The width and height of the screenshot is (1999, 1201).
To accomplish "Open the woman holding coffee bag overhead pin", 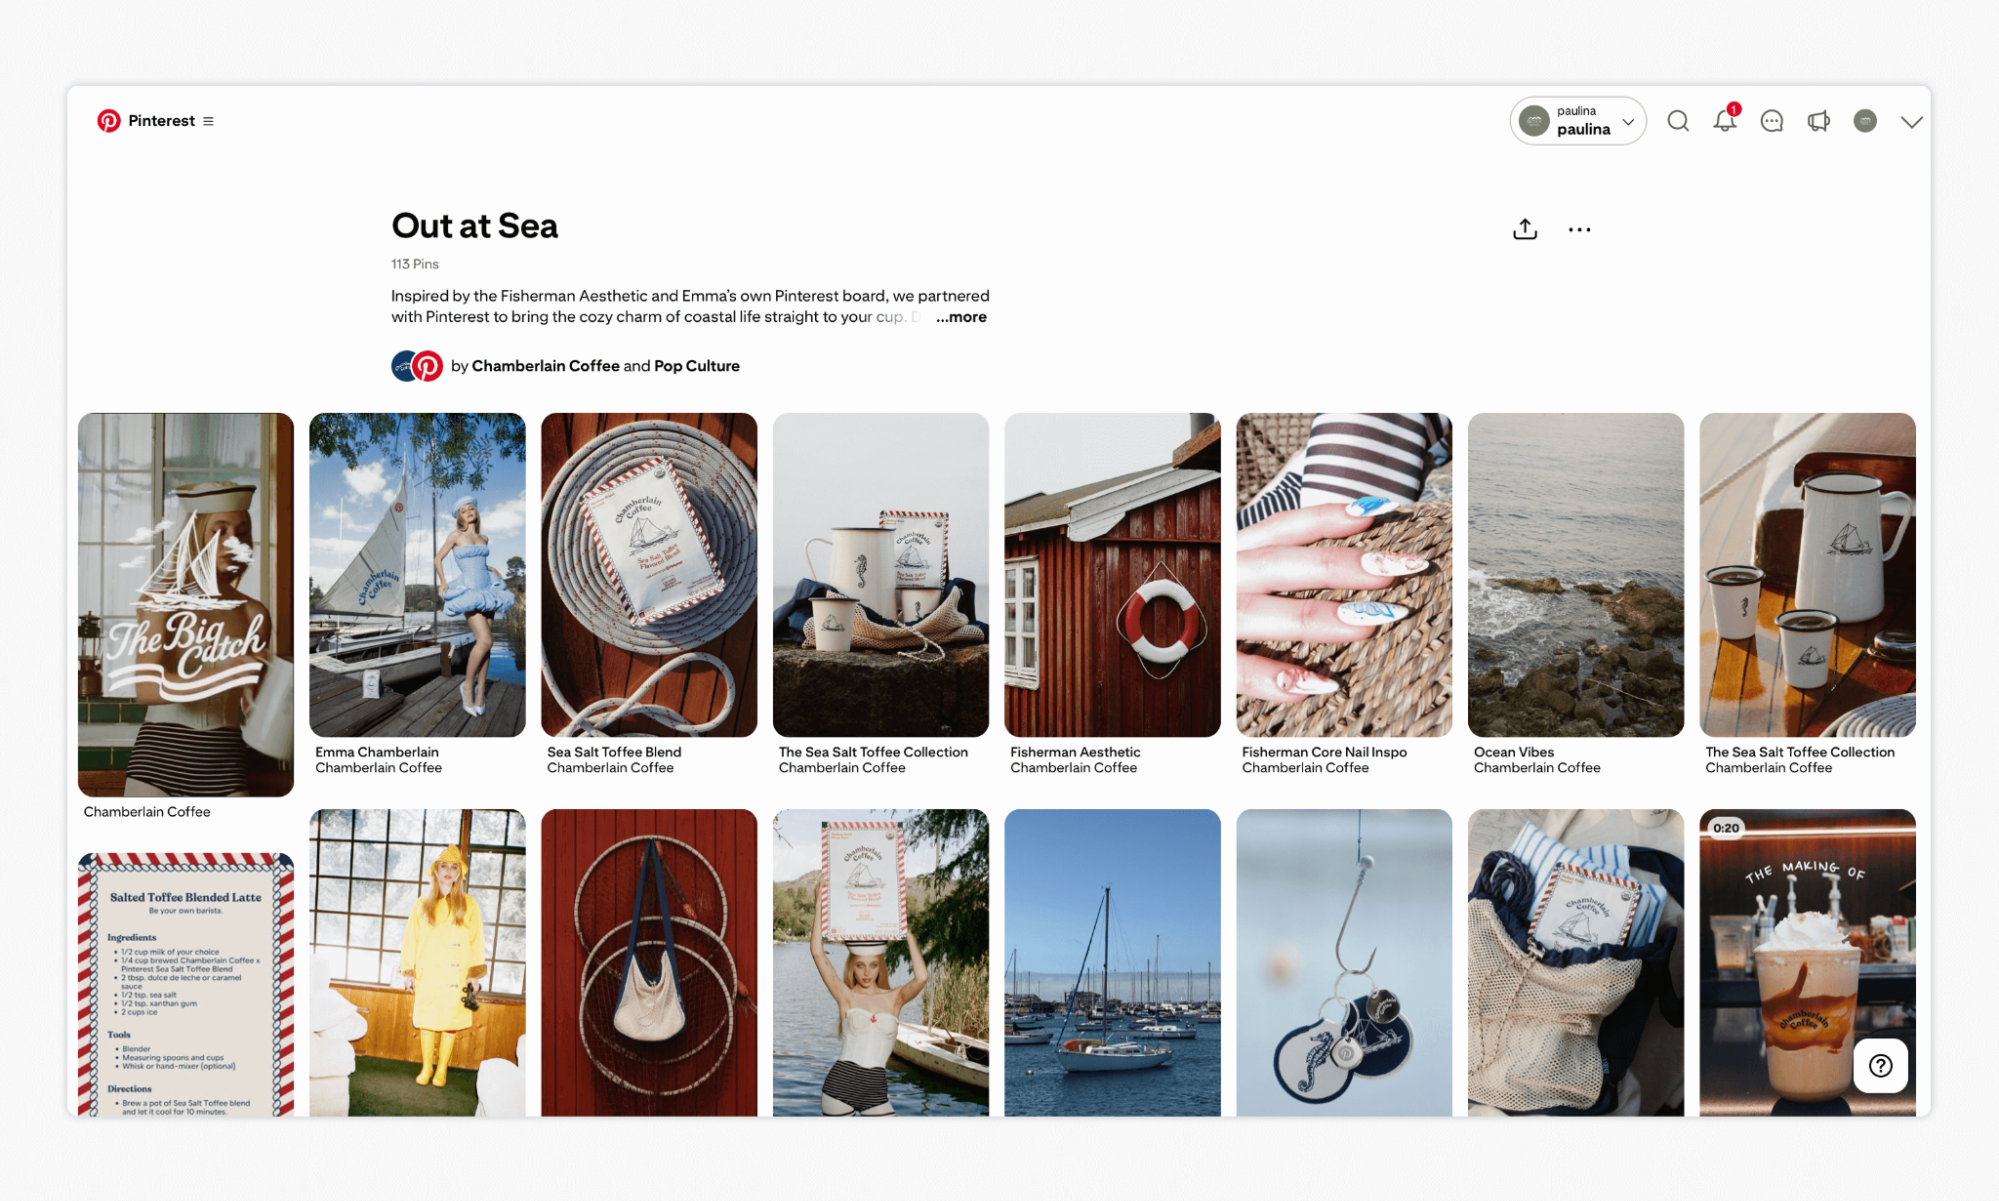I will [x=880, y=962].
